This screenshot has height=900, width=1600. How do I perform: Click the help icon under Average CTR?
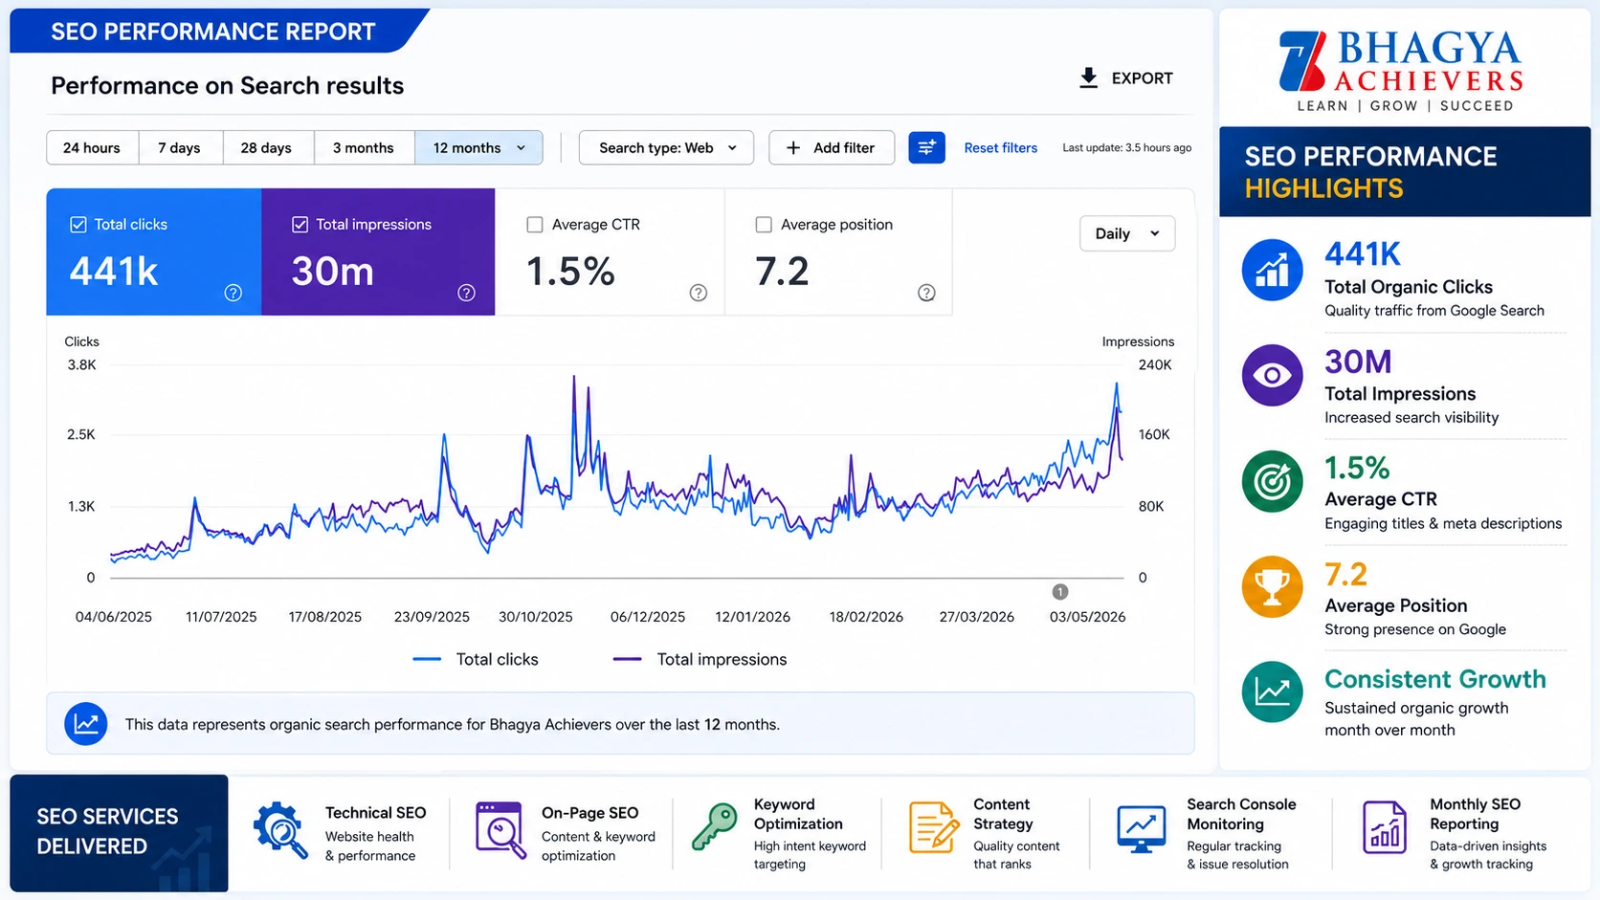click(698, 293)
